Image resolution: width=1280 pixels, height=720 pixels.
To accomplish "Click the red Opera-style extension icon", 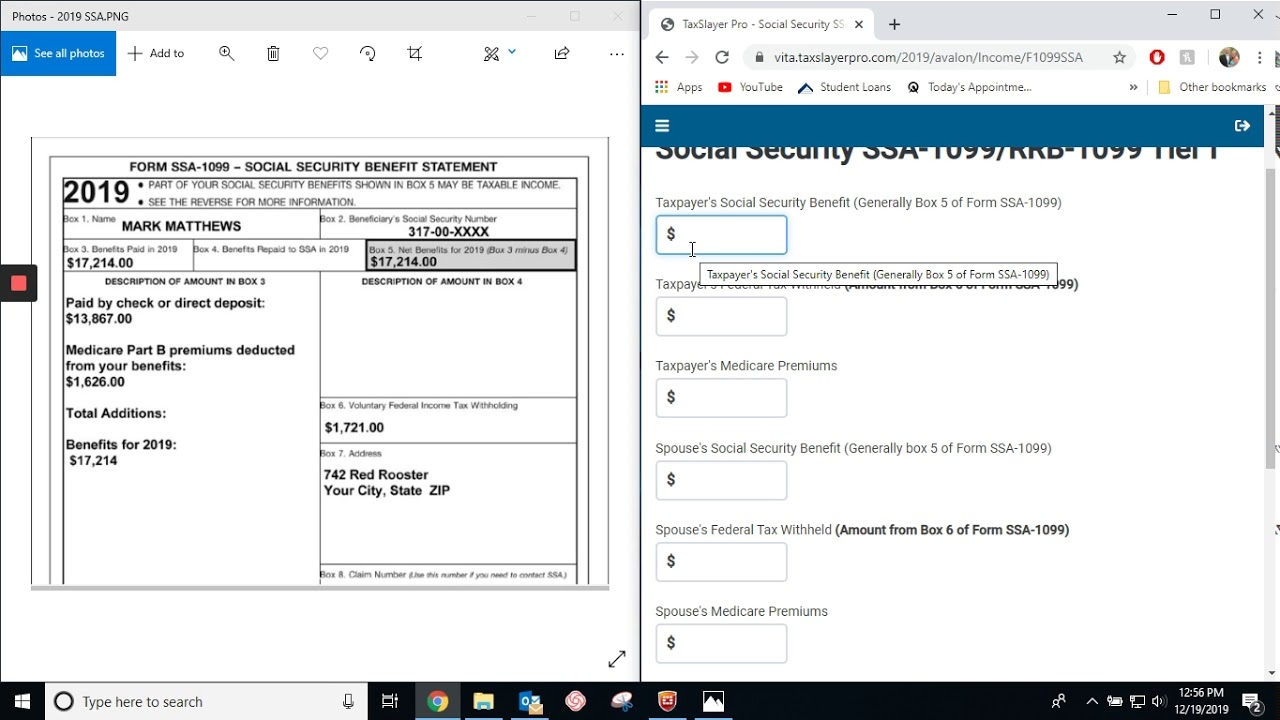I will click(1157, 57).
